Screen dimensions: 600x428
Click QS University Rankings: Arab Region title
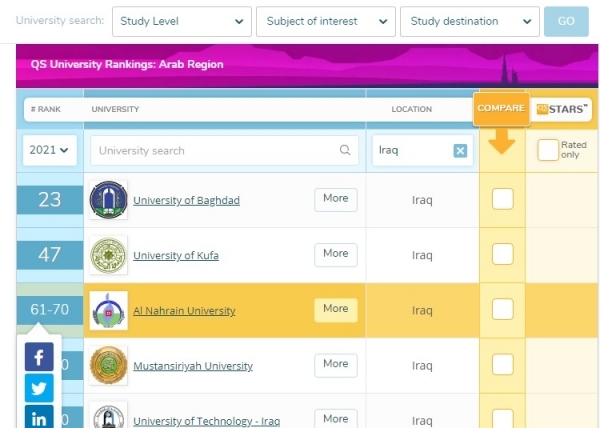(127, 64)
